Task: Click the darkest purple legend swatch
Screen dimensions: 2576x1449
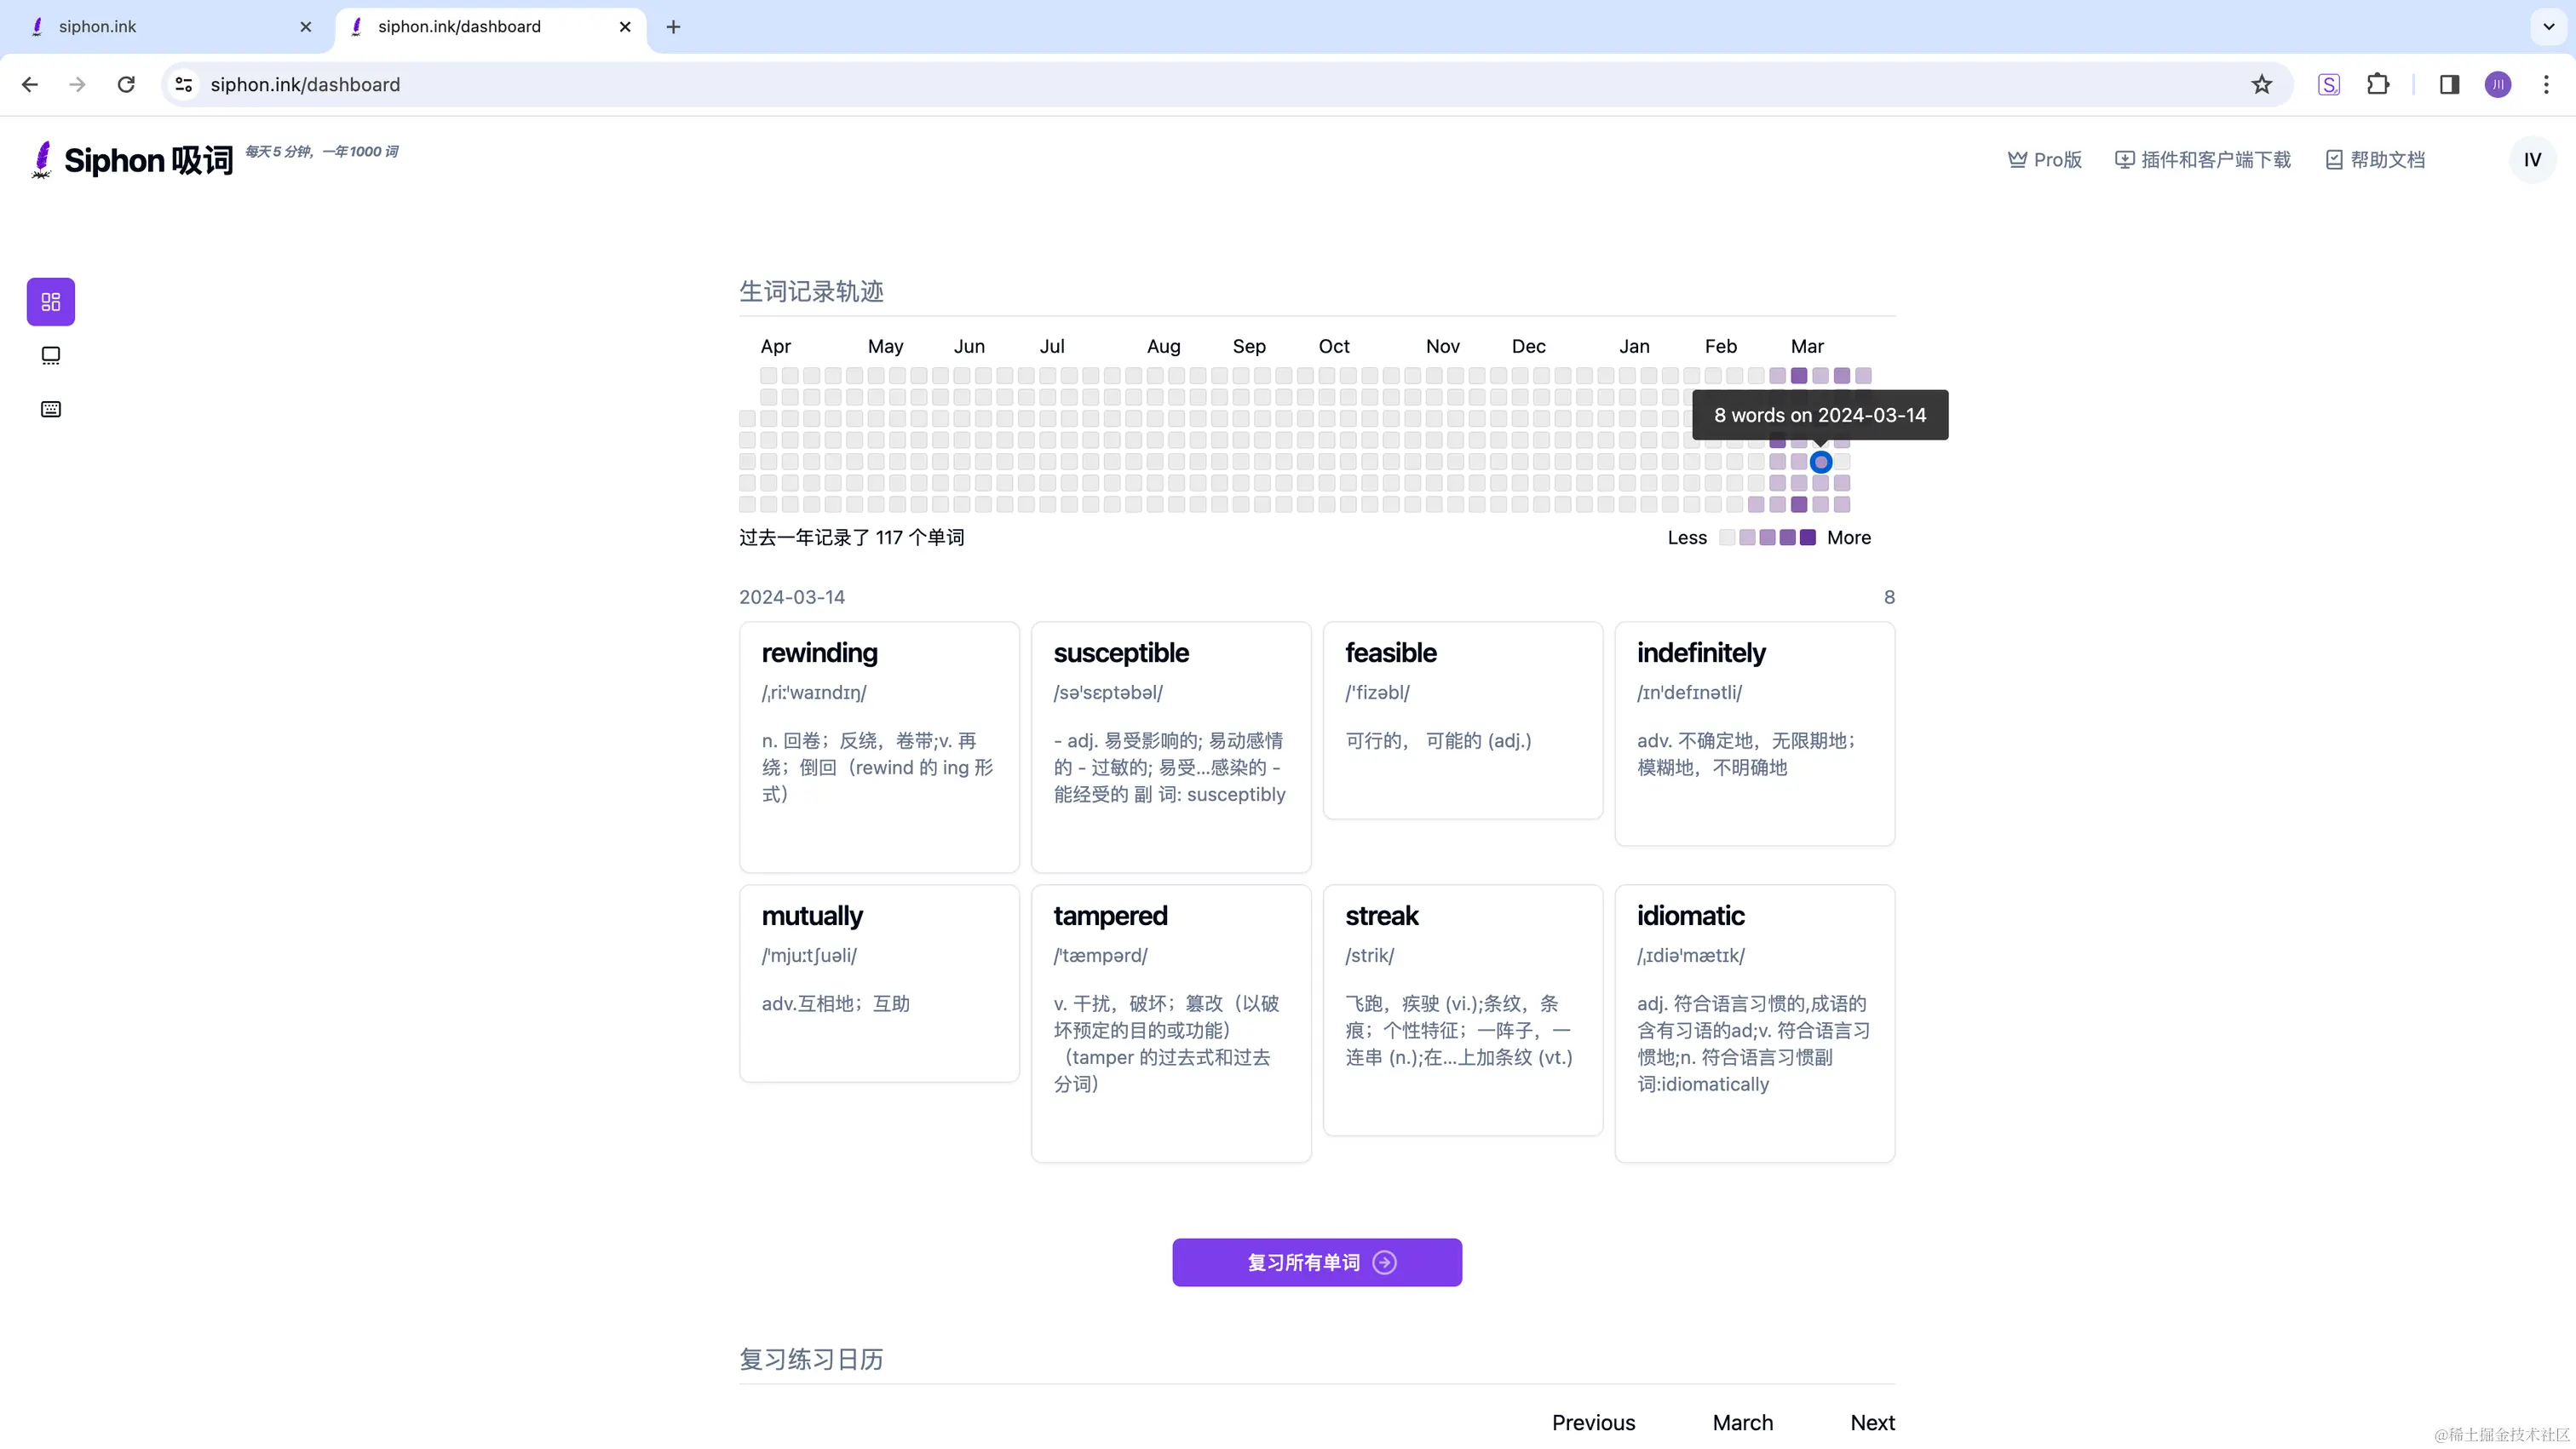Action: [1808, 538]
